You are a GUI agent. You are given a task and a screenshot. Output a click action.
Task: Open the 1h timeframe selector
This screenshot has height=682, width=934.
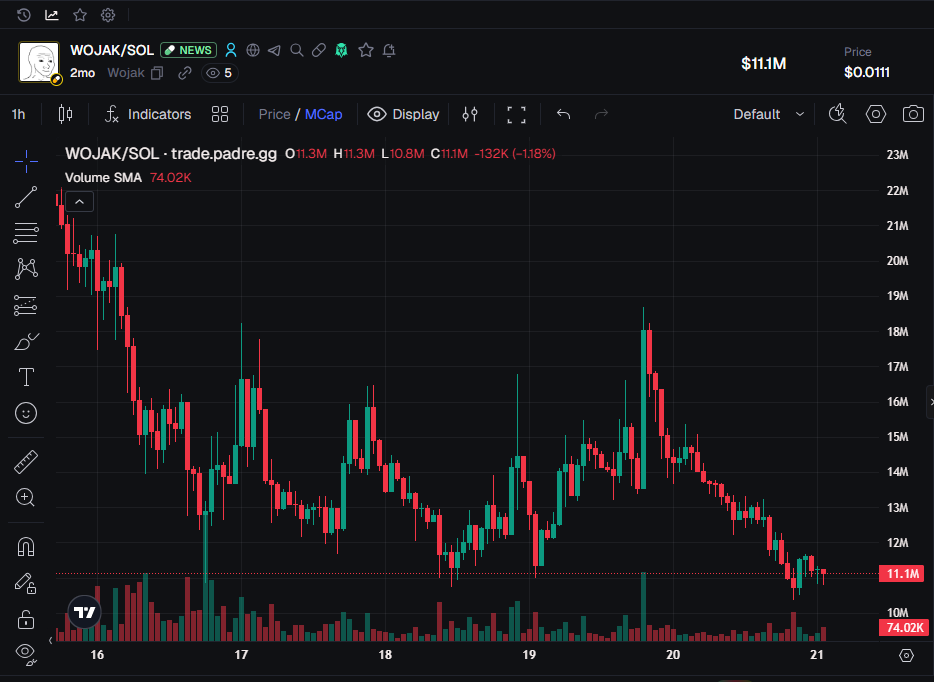(18, 114)
